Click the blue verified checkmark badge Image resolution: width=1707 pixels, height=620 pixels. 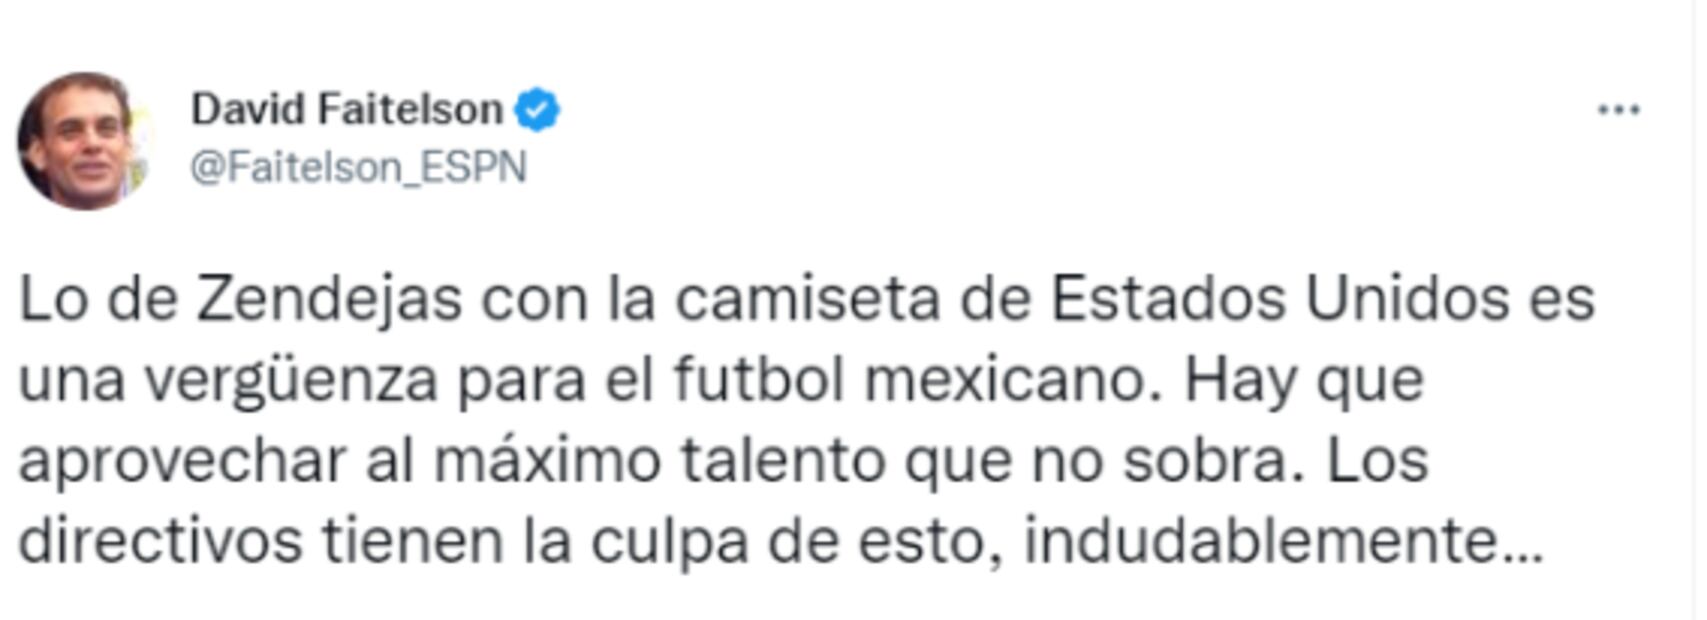point(537,110)
